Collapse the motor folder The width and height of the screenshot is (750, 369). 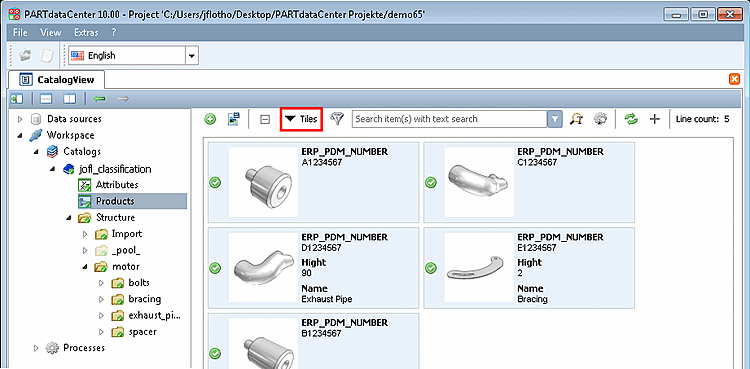(85, 267)
